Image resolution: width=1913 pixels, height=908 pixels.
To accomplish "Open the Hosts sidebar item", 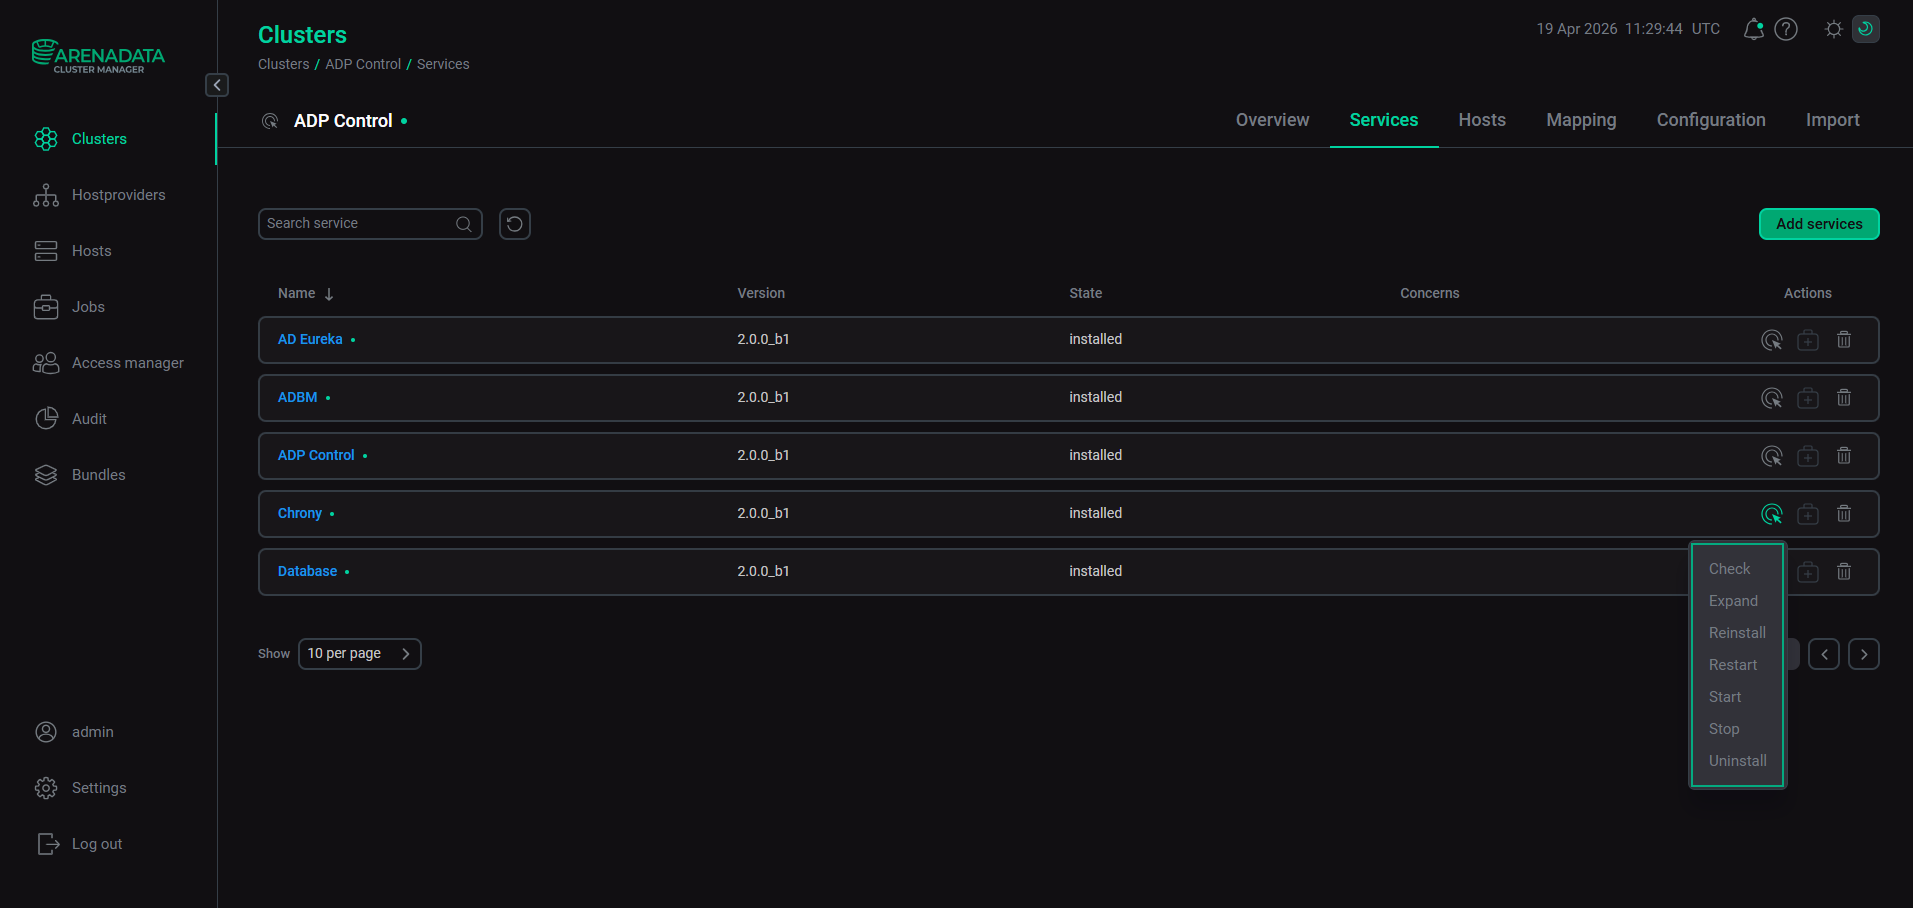I will [72, 251].
